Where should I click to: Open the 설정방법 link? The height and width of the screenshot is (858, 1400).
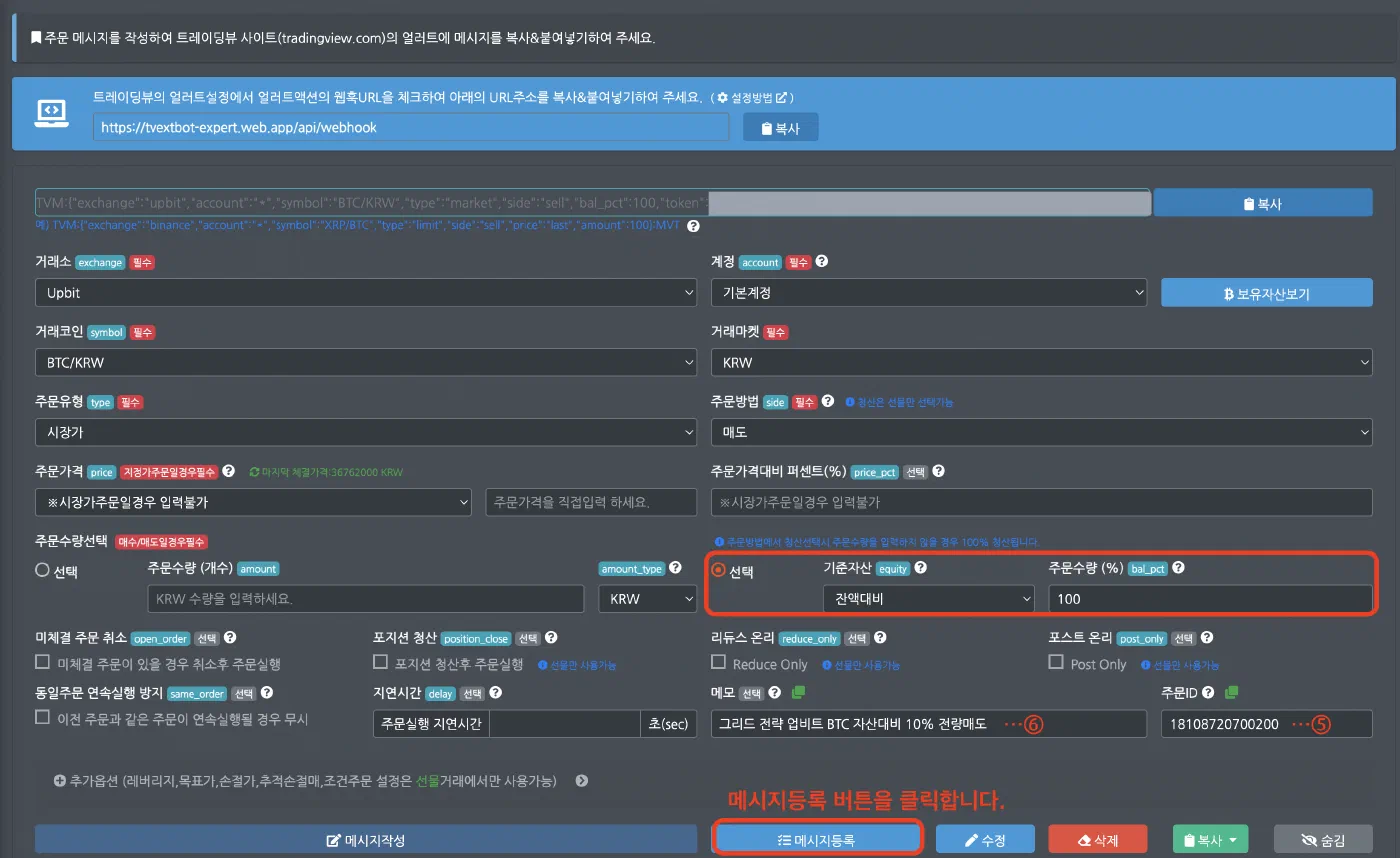coord(753,98)
